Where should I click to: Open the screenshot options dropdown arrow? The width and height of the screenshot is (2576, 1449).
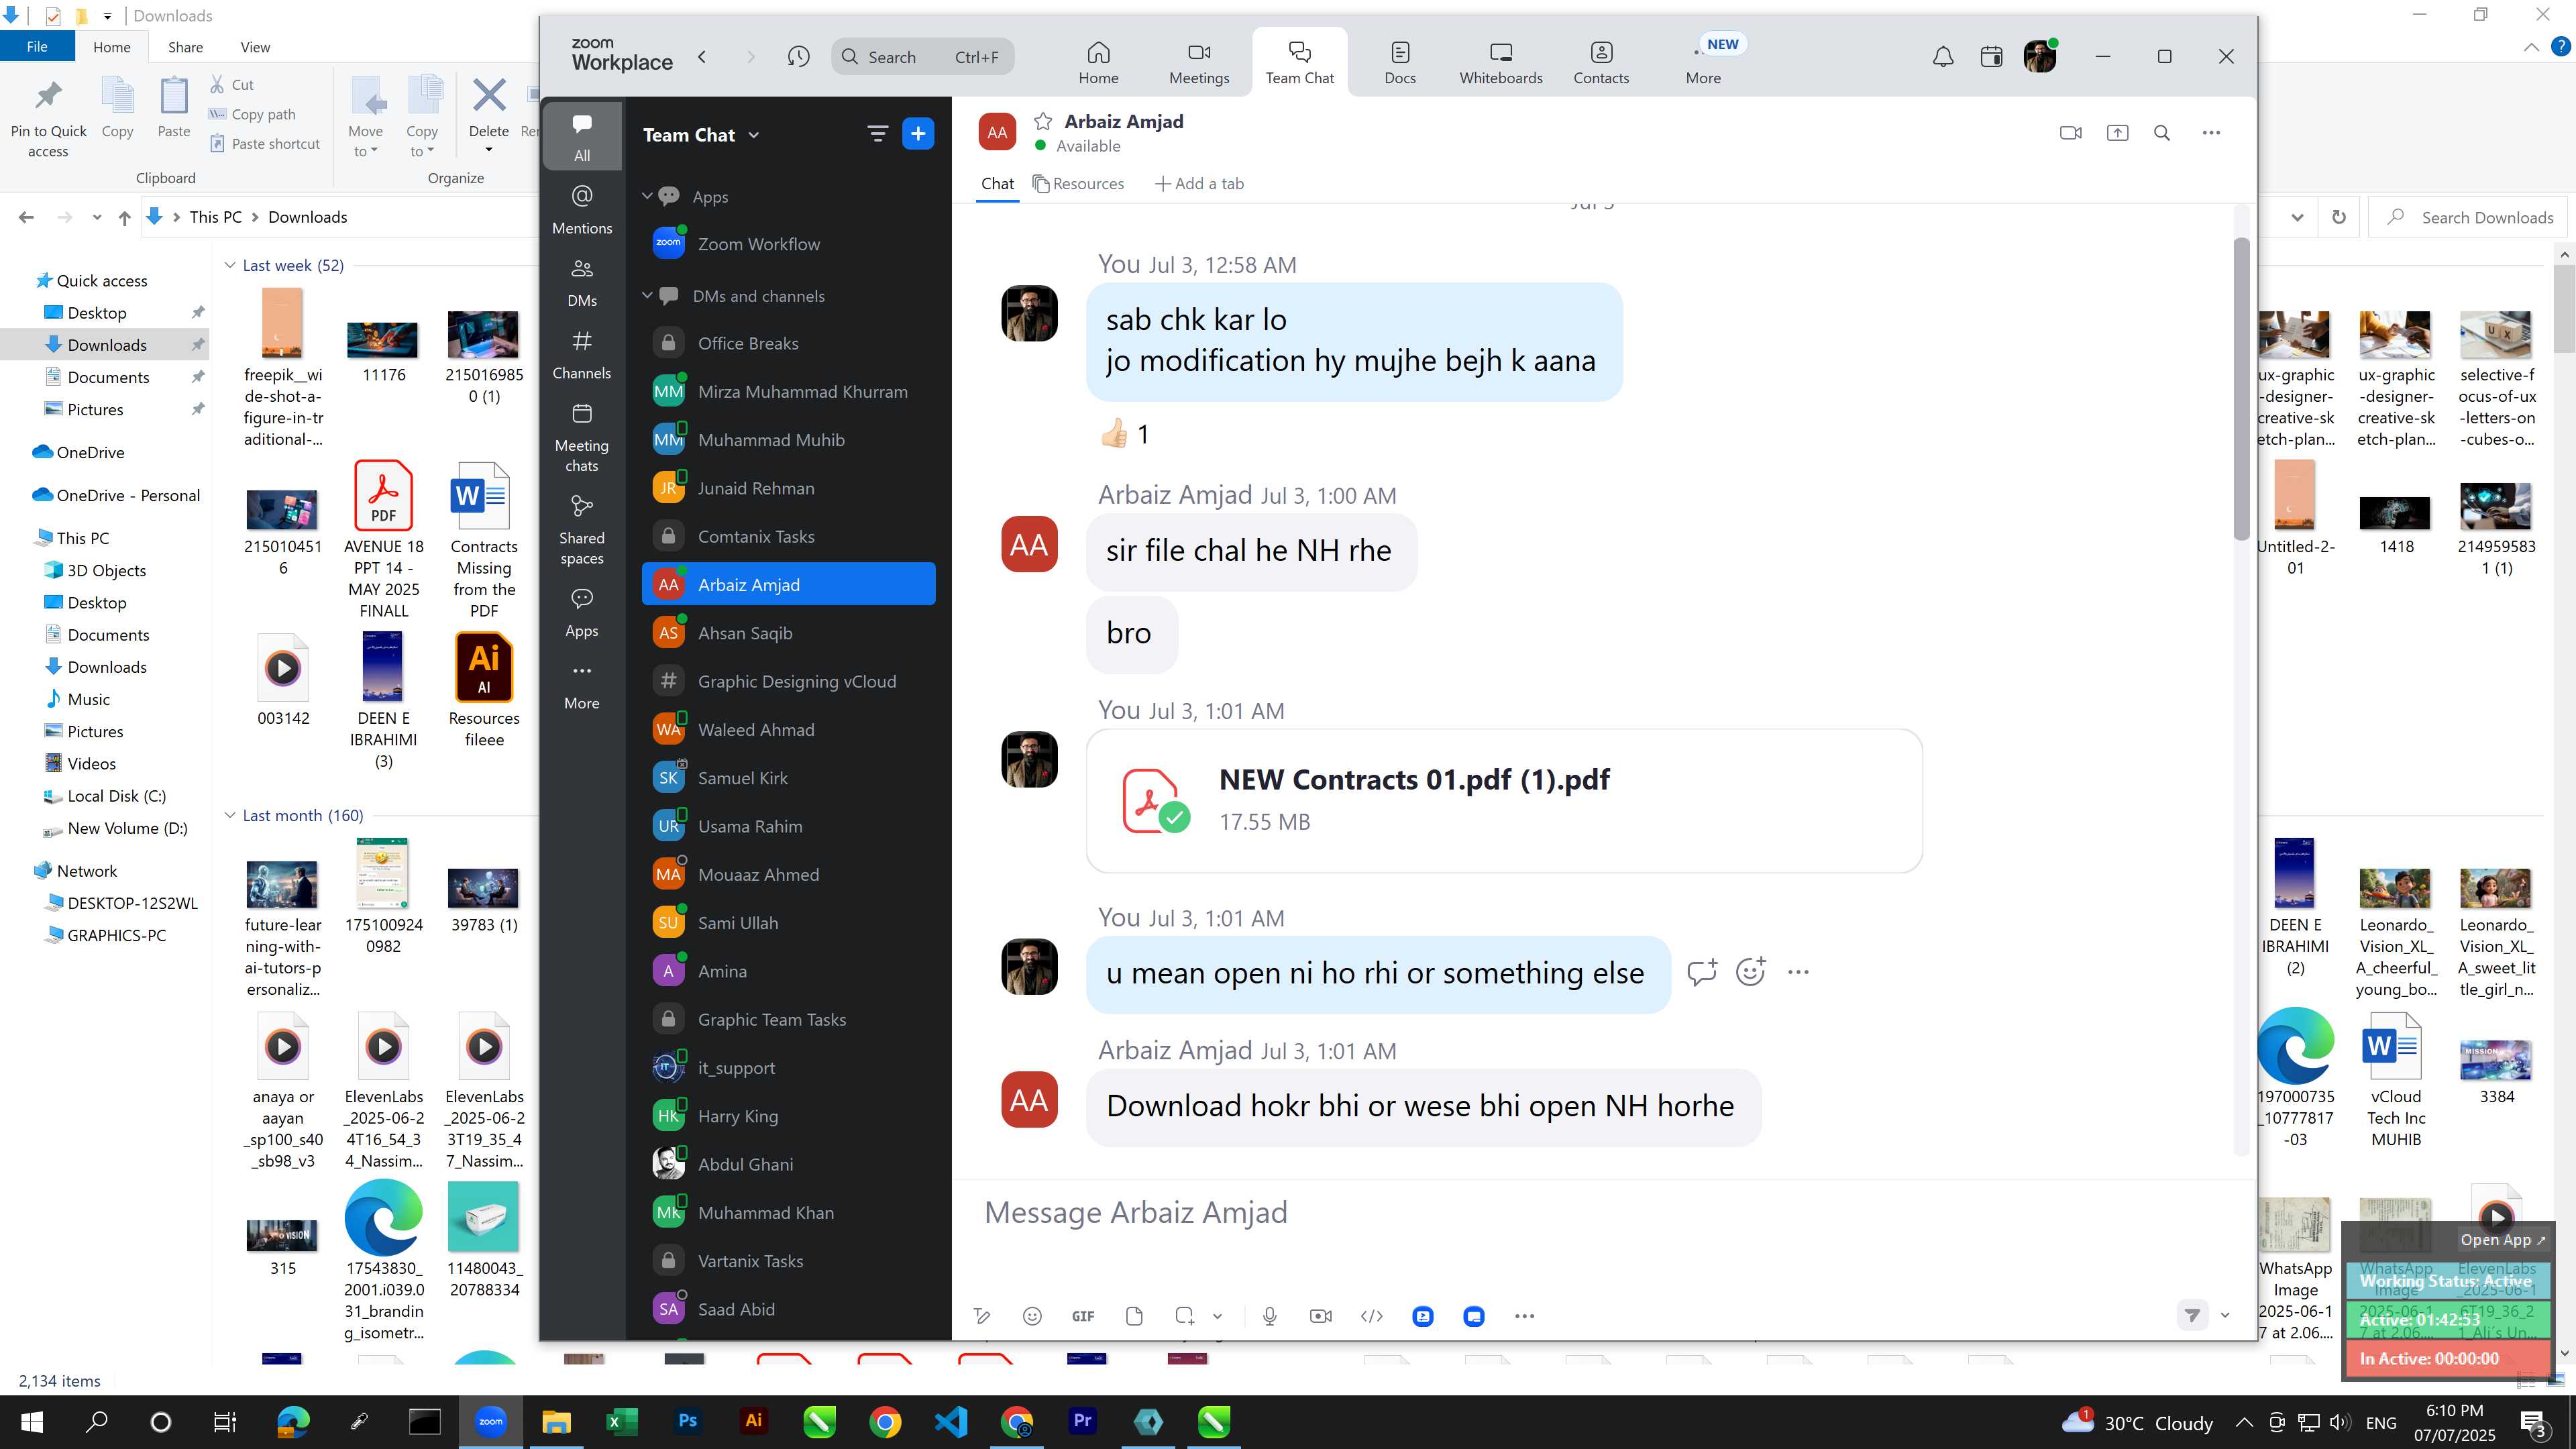[x=1217, y=1316]
